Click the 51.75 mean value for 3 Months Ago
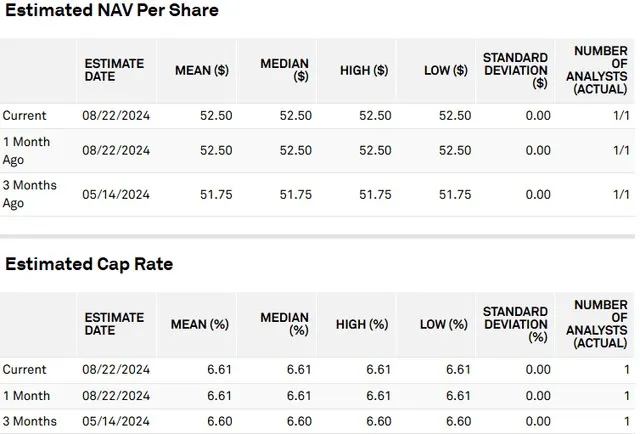Screen dimensions: 640x434 tap(215, 194)
